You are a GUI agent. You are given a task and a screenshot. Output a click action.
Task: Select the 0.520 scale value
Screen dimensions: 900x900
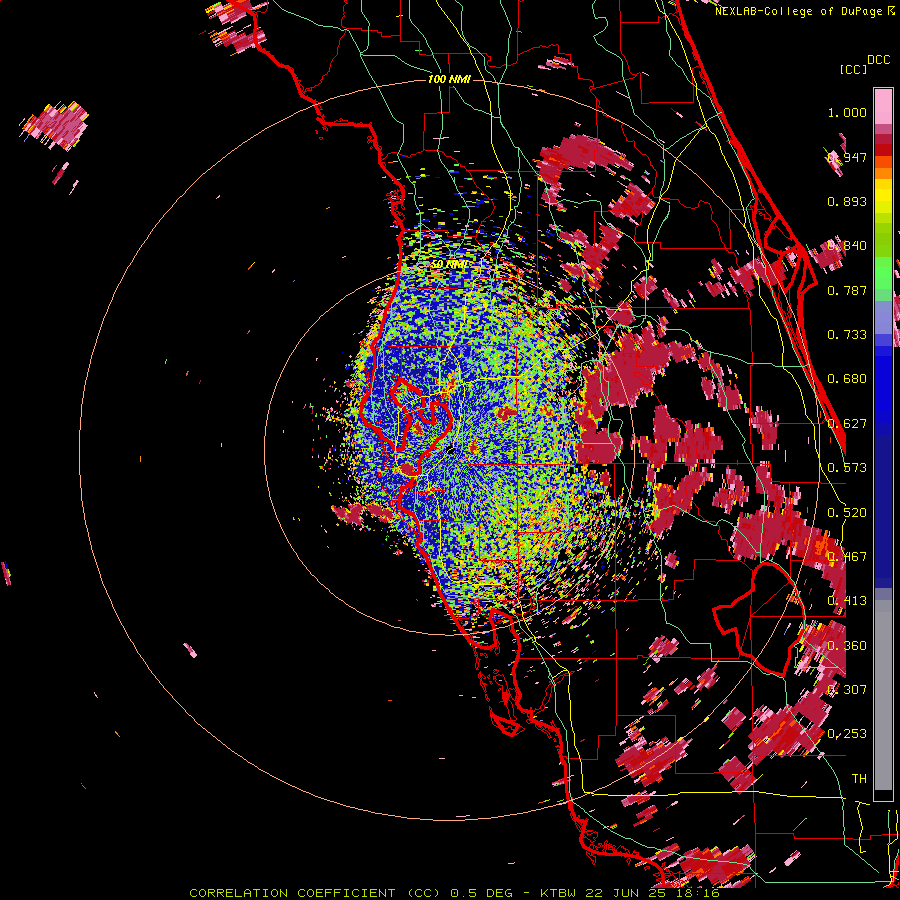[x=847, y=513]
